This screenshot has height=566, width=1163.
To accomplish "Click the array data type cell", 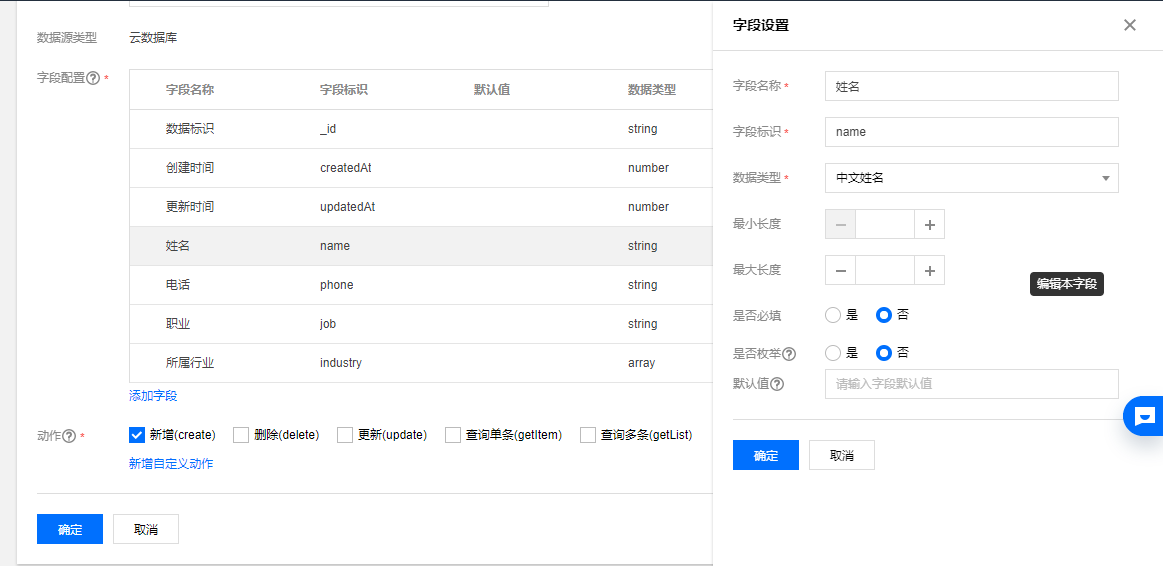I will [x=642, y=363].
